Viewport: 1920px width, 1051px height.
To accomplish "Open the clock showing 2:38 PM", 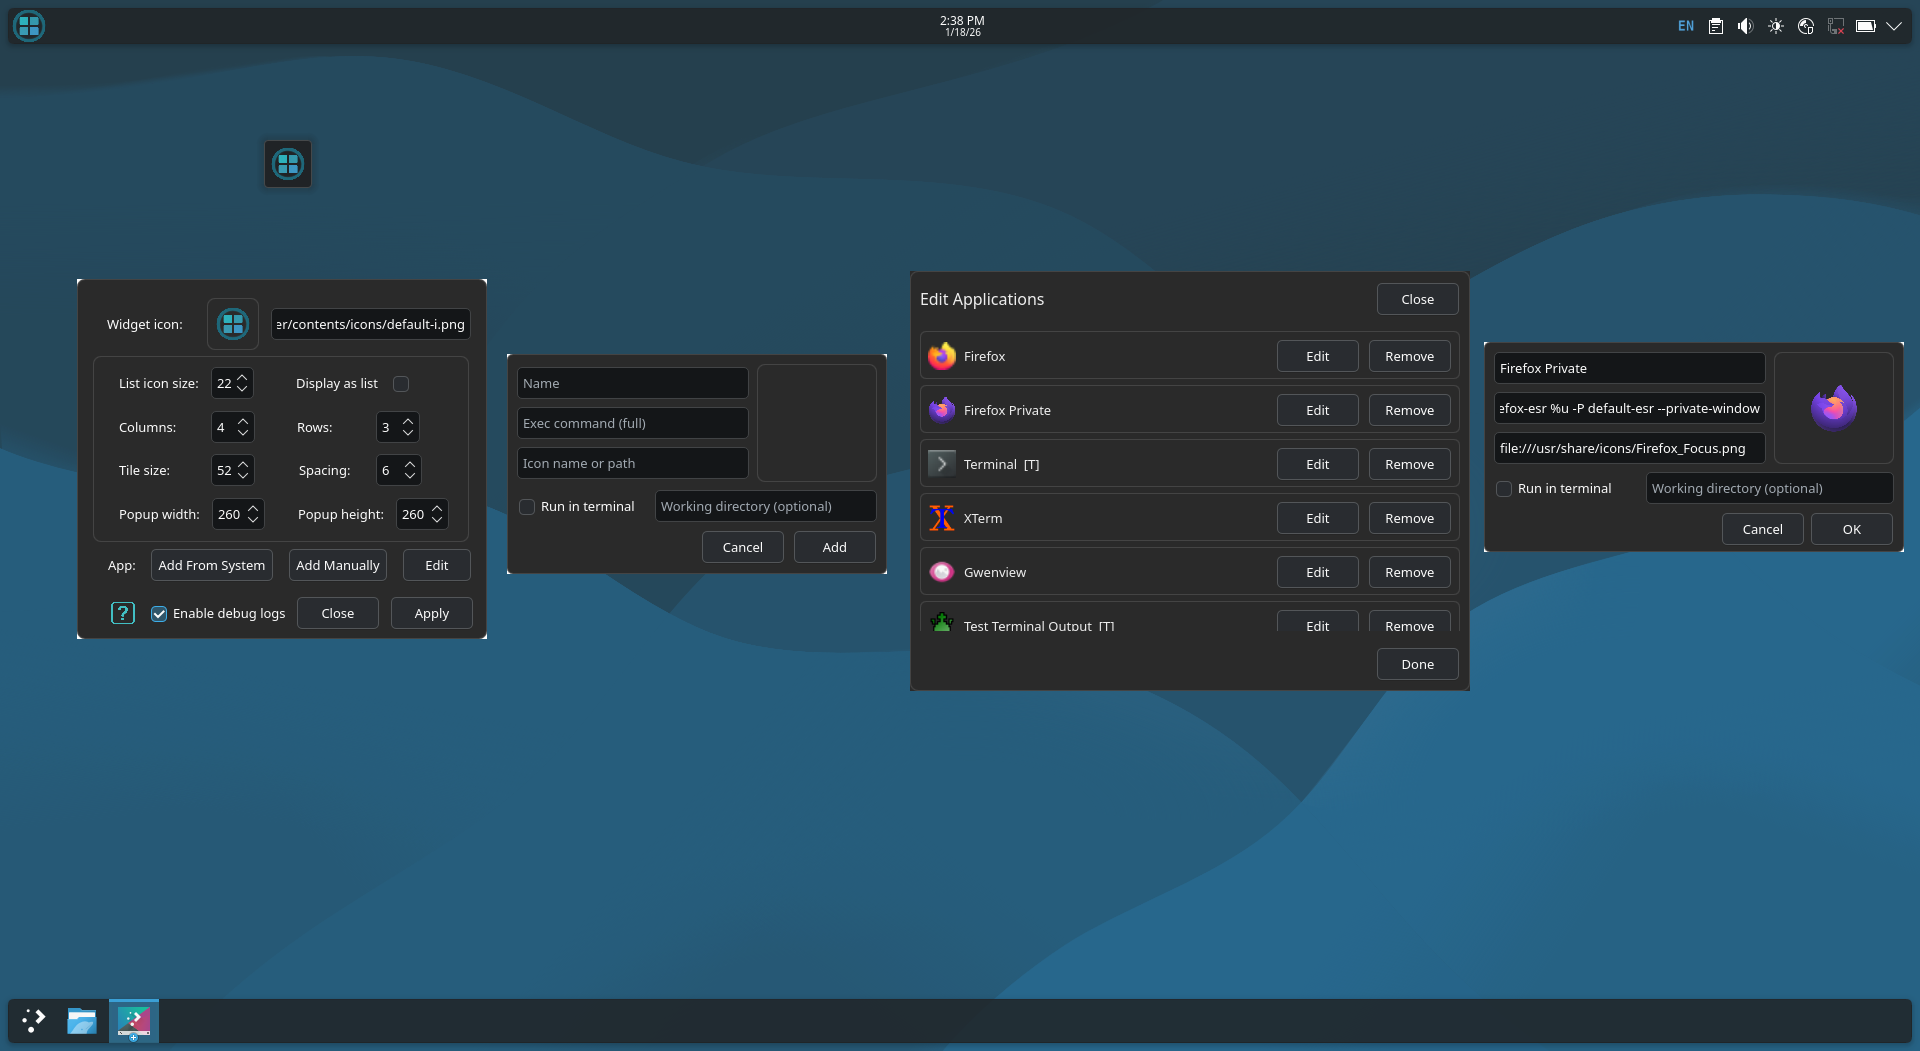I will (962, 26).
